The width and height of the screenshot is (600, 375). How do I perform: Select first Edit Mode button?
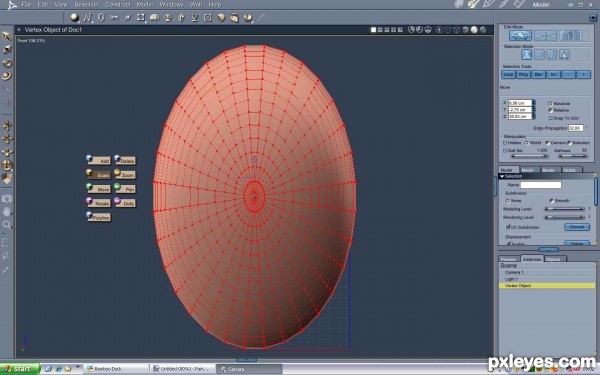click(520, 36)
